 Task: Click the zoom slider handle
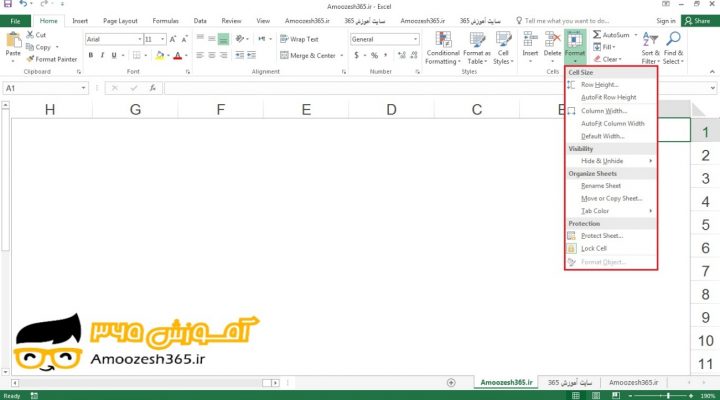(668, 395)
